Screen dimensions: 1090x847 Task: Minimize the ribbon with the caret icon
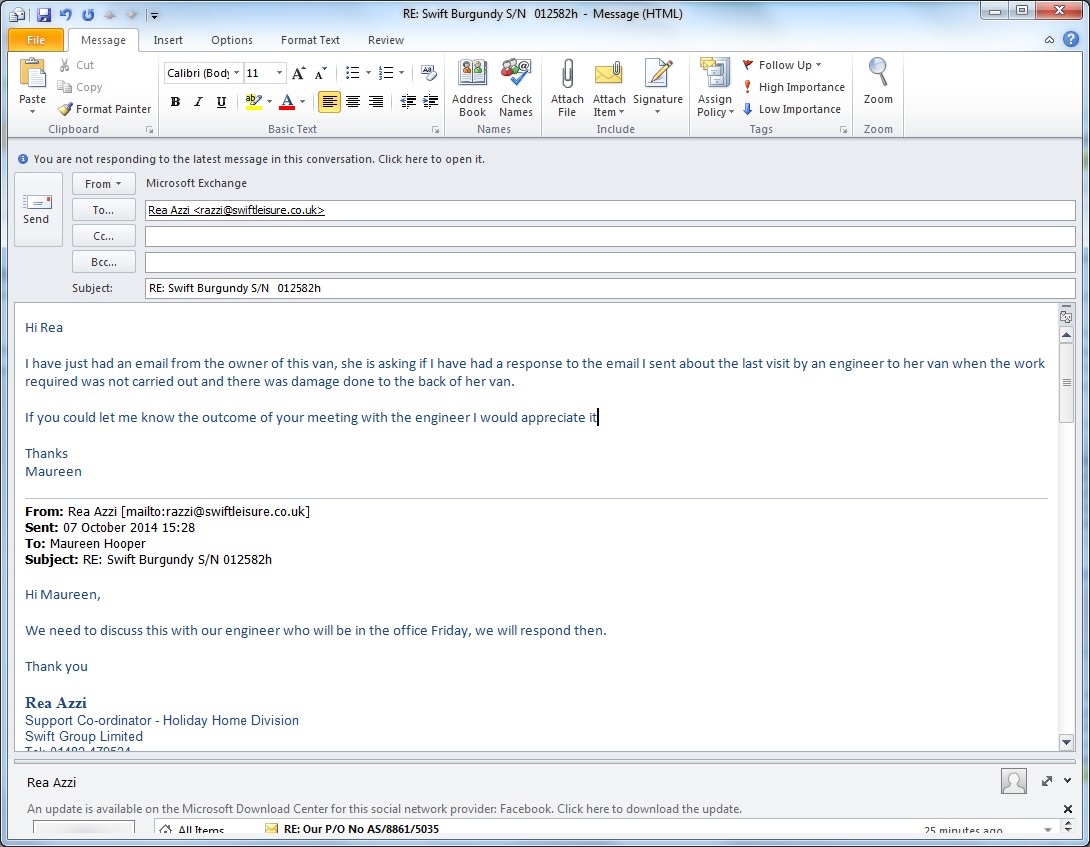(1049, 40)
